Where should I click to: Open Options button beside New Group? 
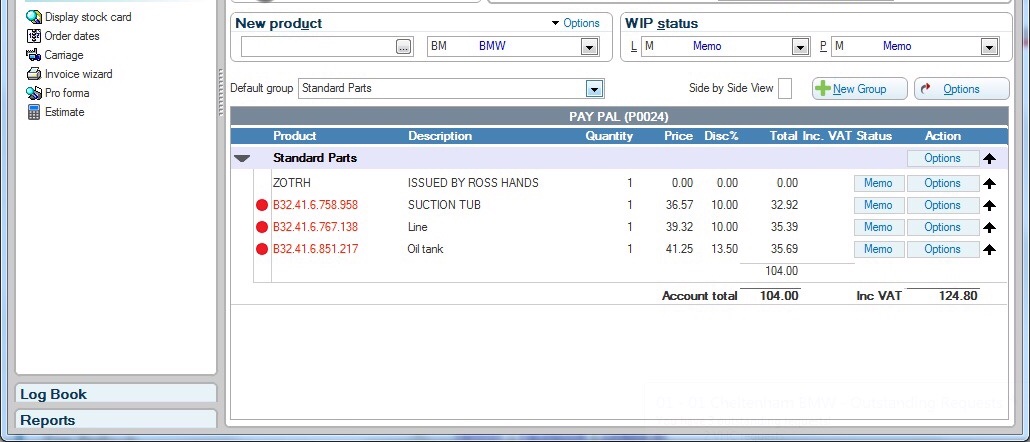click(961, 89)
